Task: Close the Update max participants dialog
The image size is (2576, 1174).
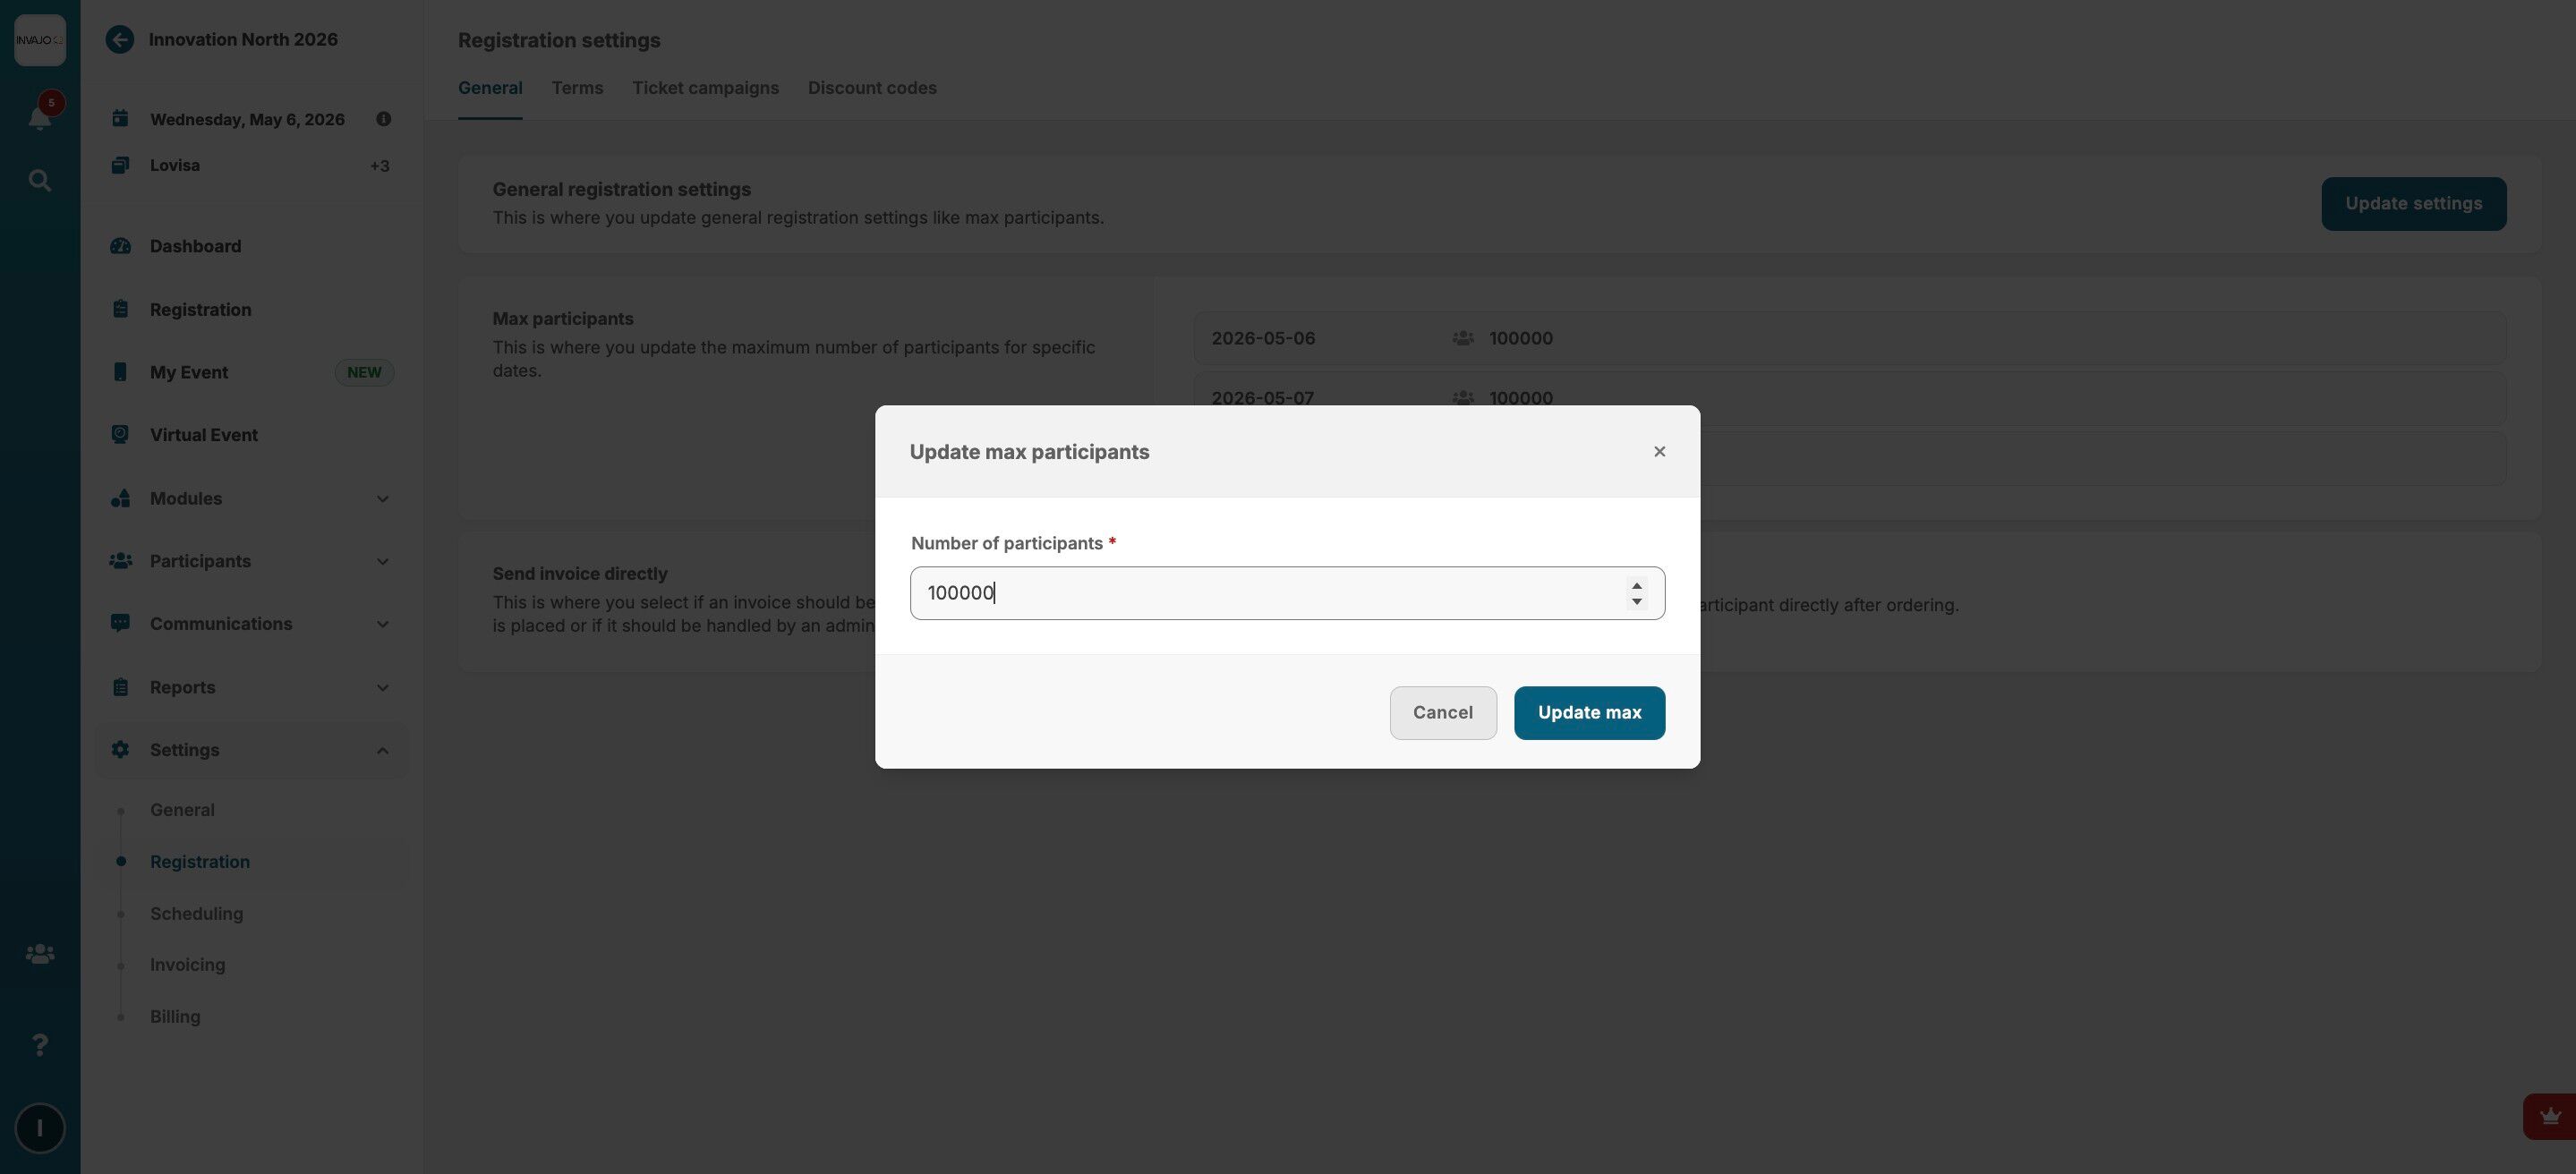Action: [1659, 452]
